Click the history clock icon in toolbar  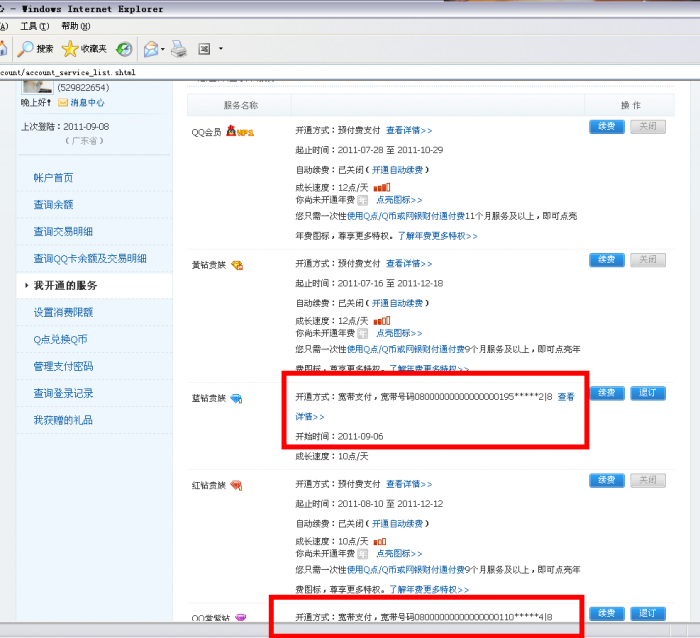pos(124,49)
